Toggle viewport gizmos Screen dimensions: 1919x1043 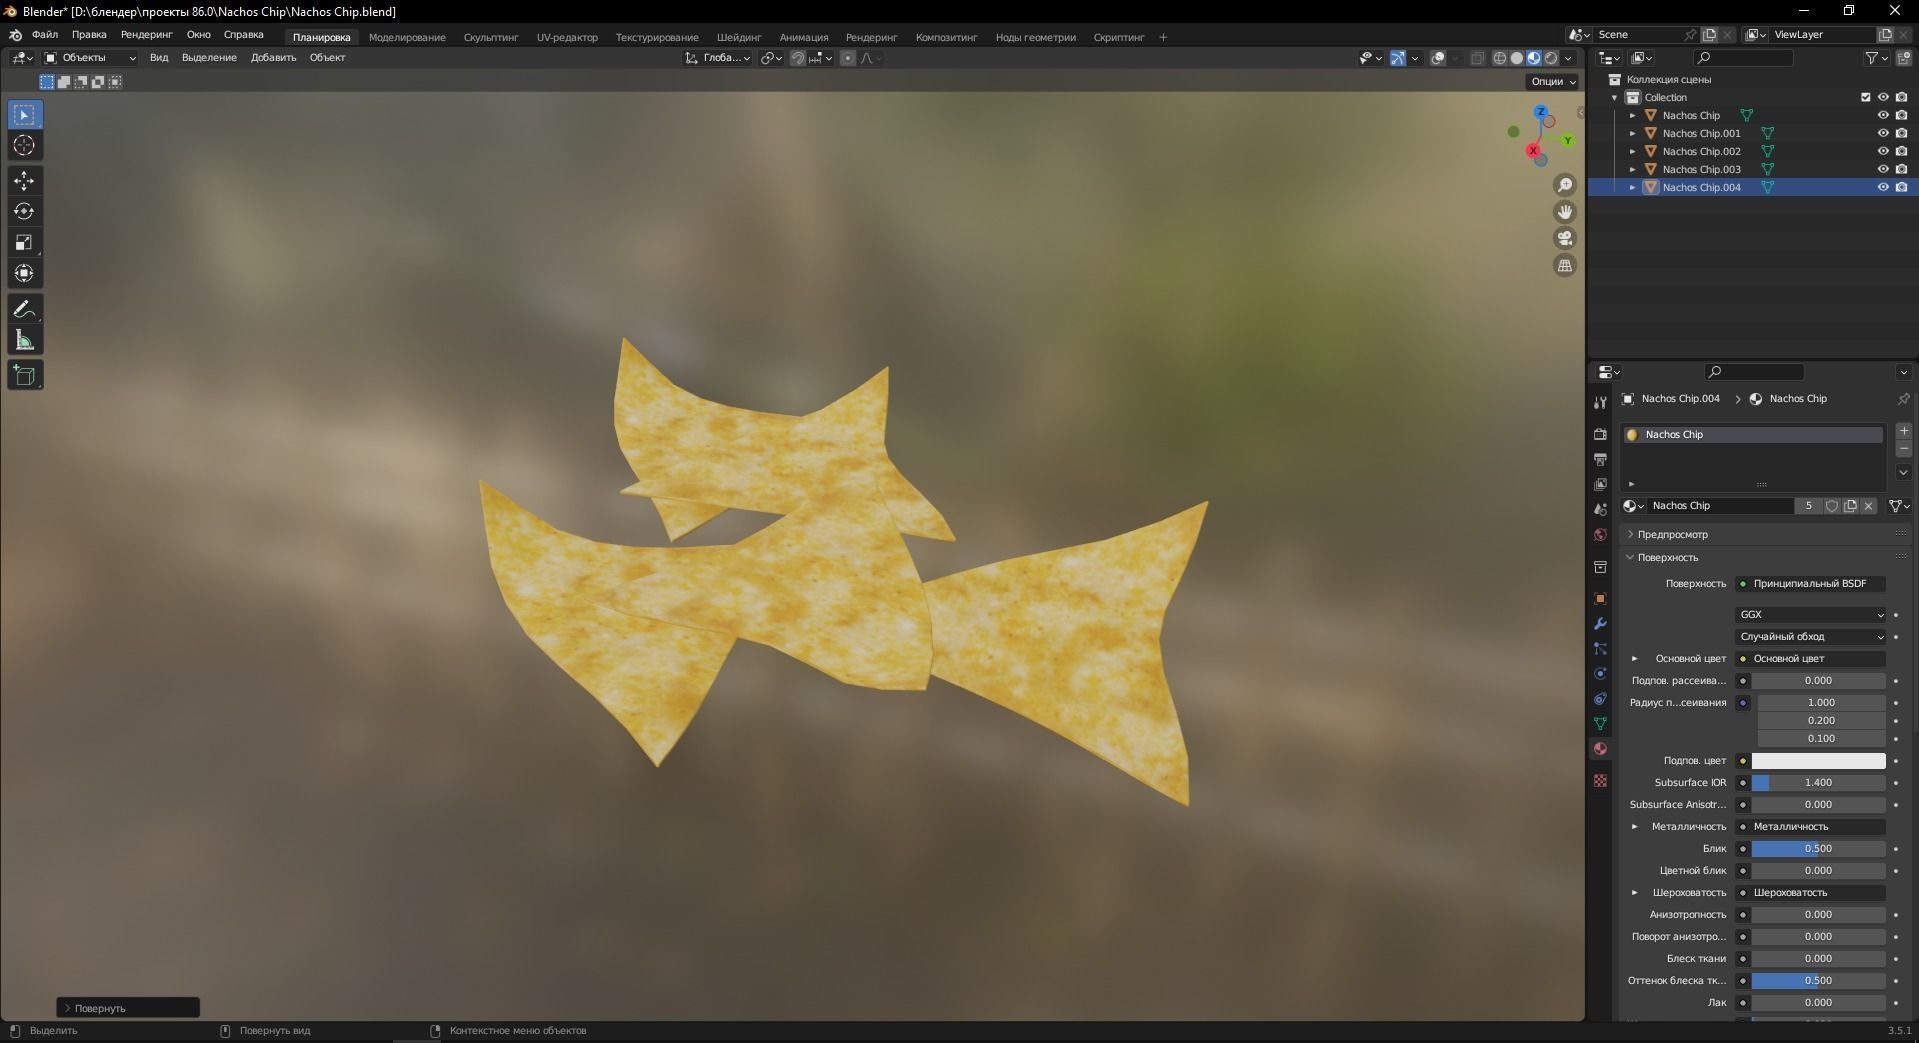pyautogui.click(x=1398, y=58)
